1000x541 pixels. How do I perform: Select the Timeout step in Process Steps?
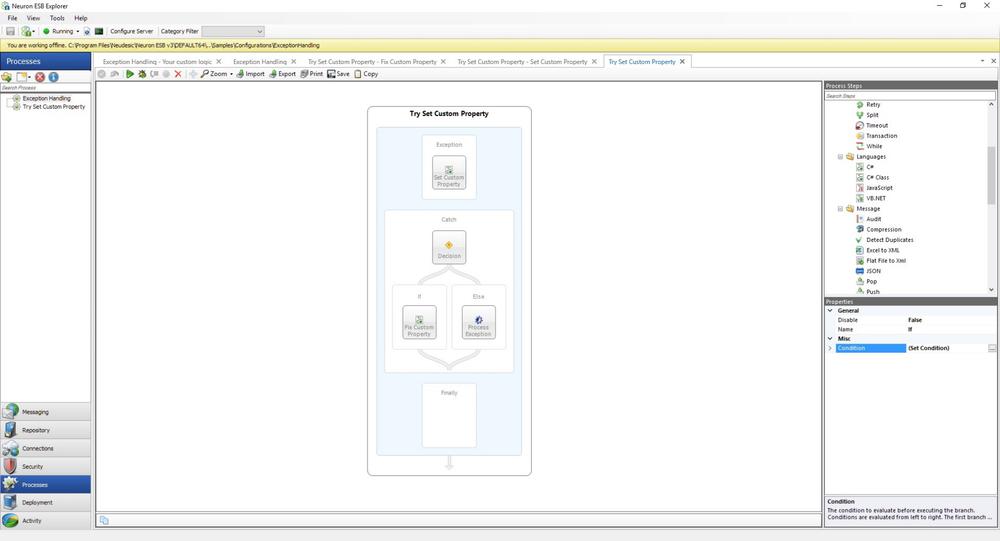pyautogui.click(x=872, y=126)
